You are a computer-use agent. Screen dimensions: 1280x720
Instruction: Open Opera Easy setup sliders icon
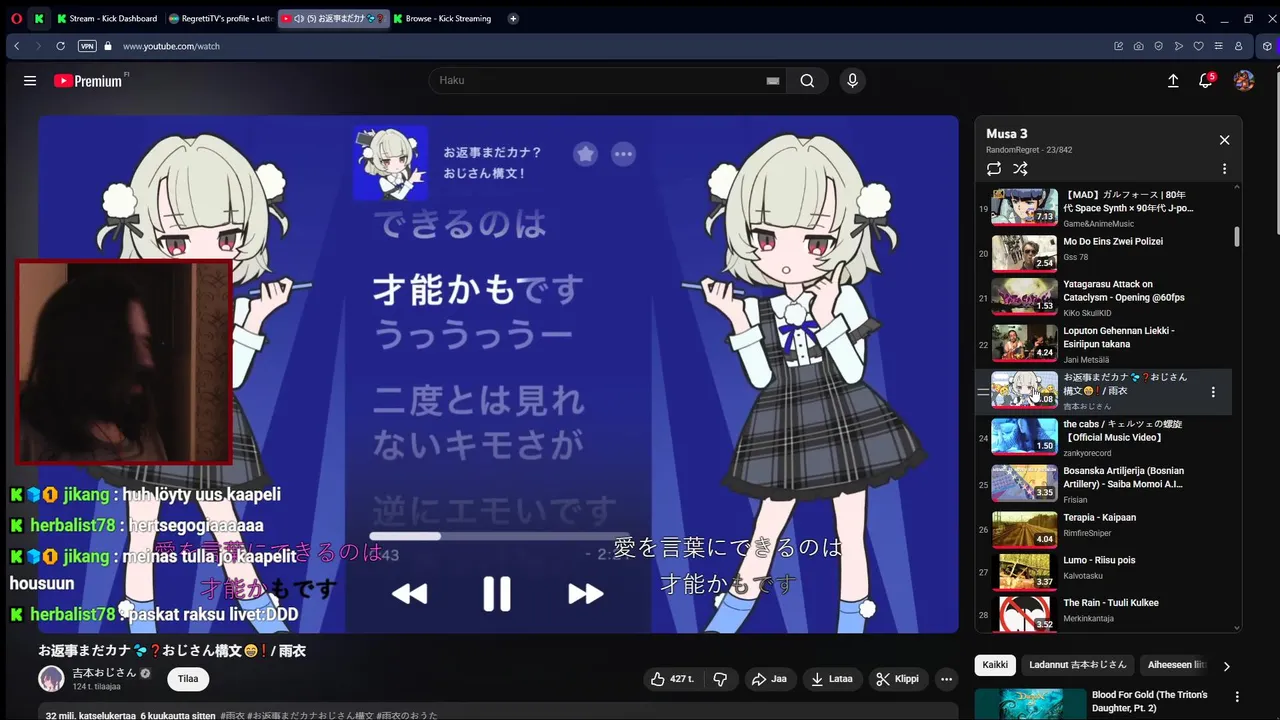tap(1219, 46)
